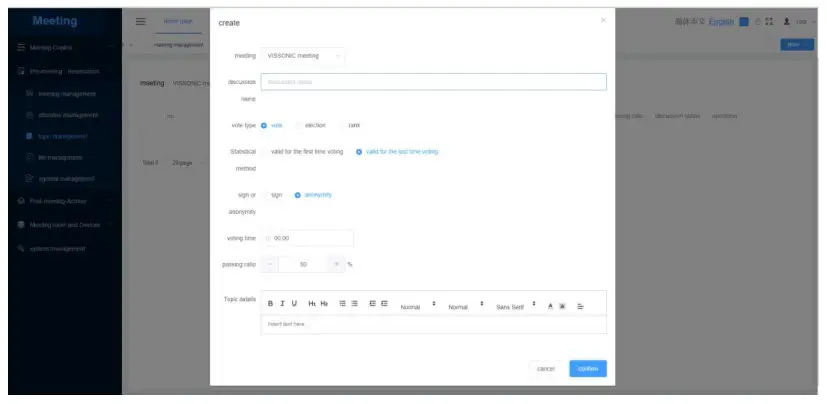Decrease indent in Topic details editor
Image resolution: width=827 pixels, height=404 pixels.
coord(372,304)
